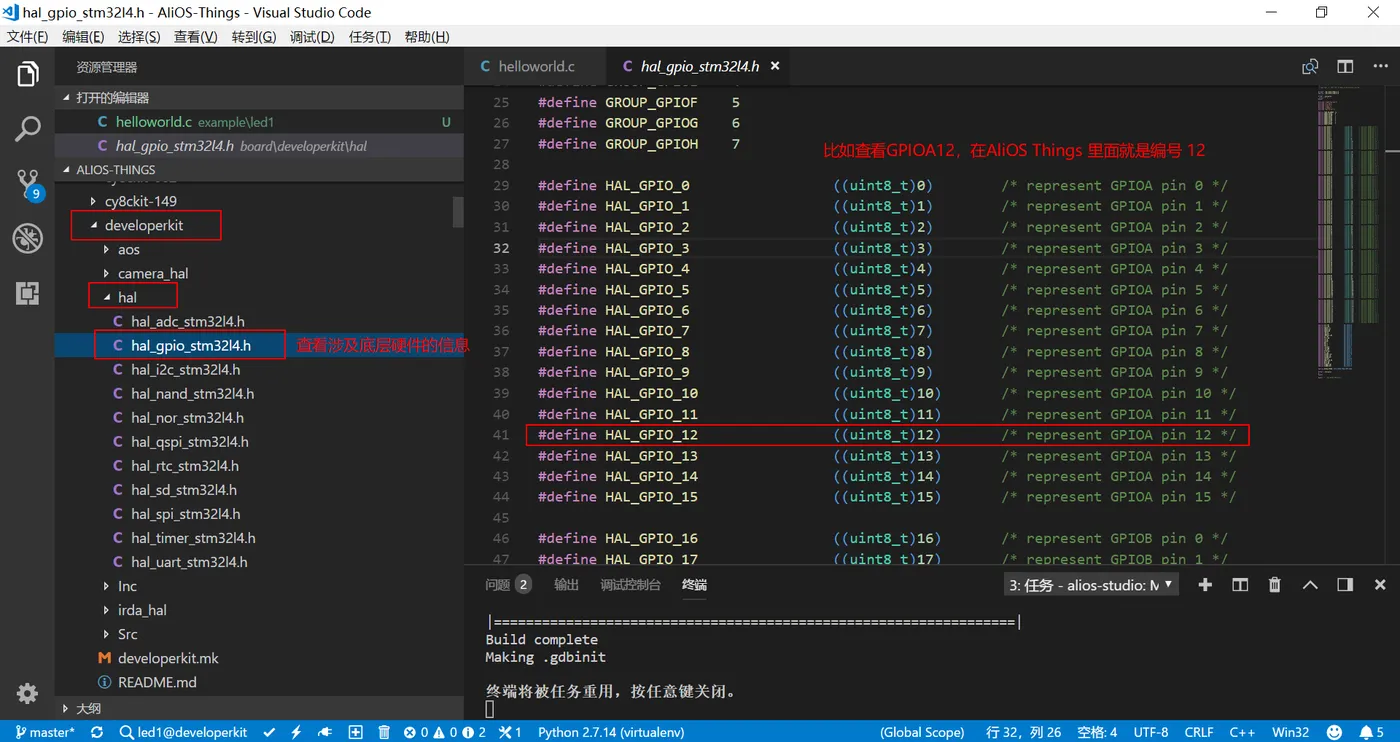
Task: Open the Manage gear at activity bar bottom
Action: click(x=27, y=693)
